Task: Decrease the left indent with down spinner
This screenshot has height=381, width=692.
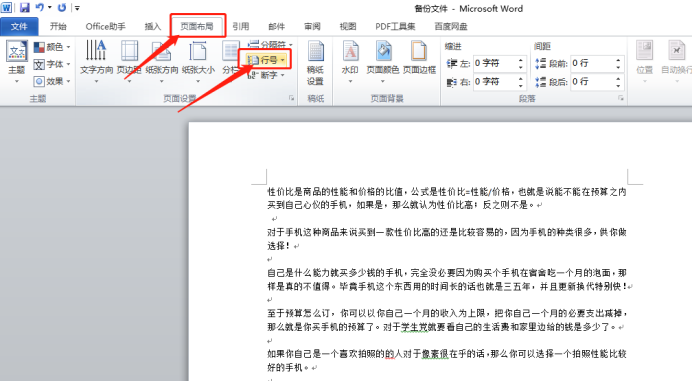Action: tap(521, 67)
